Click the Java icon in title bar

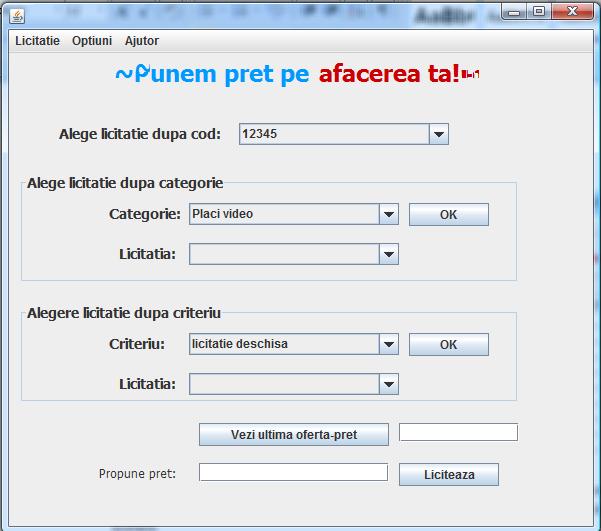coord(18,15)
